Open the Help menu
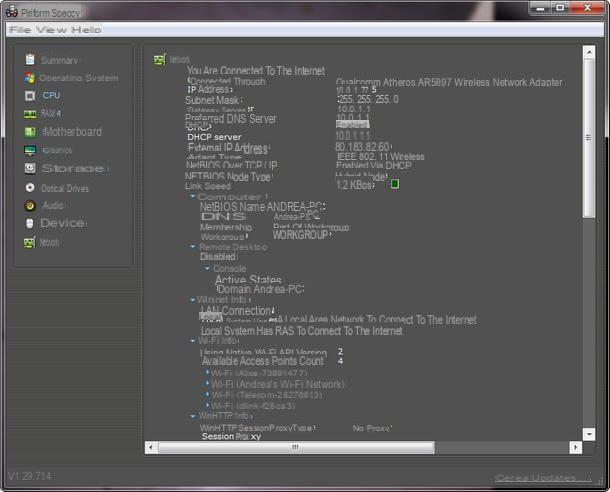The height and width of the screenshot is (492, 610). point(86,30)
